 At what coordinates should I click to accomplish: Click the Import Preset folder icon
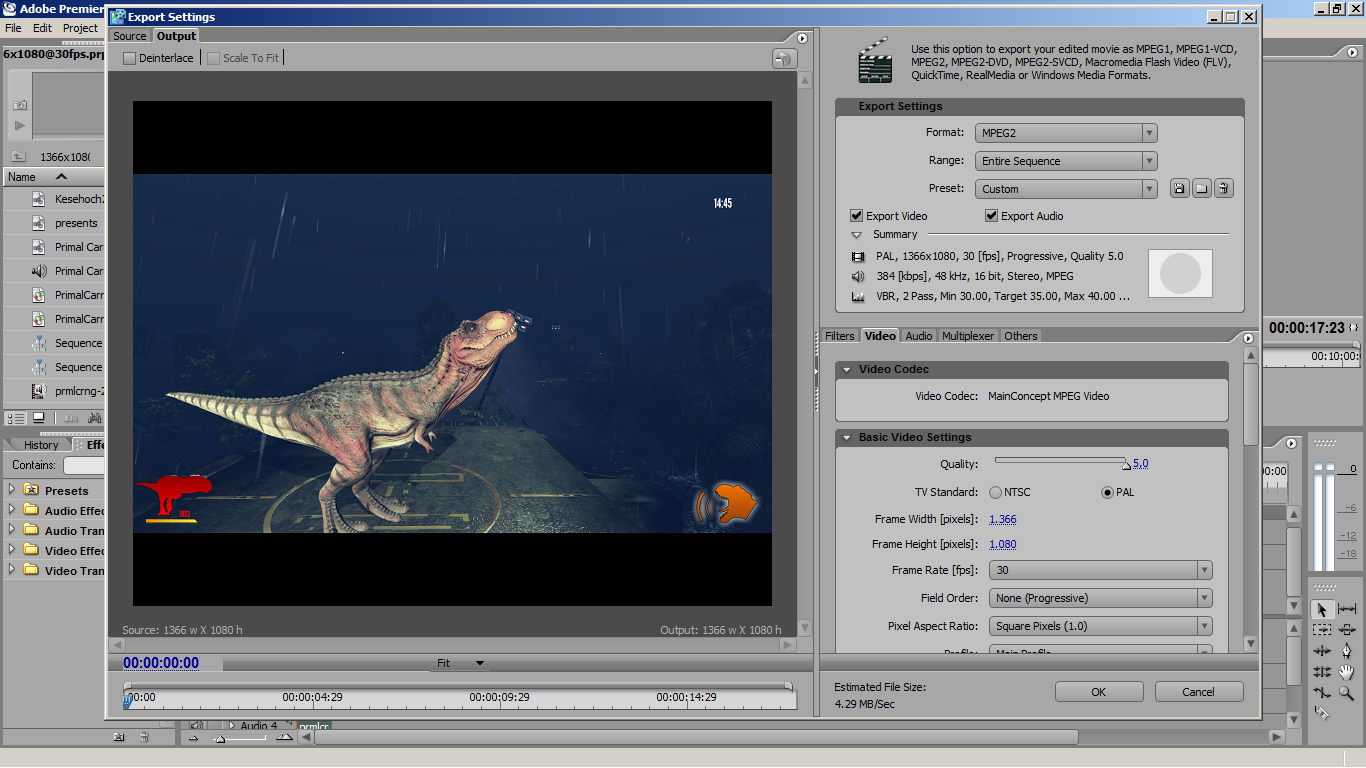tap(1202, 188)
